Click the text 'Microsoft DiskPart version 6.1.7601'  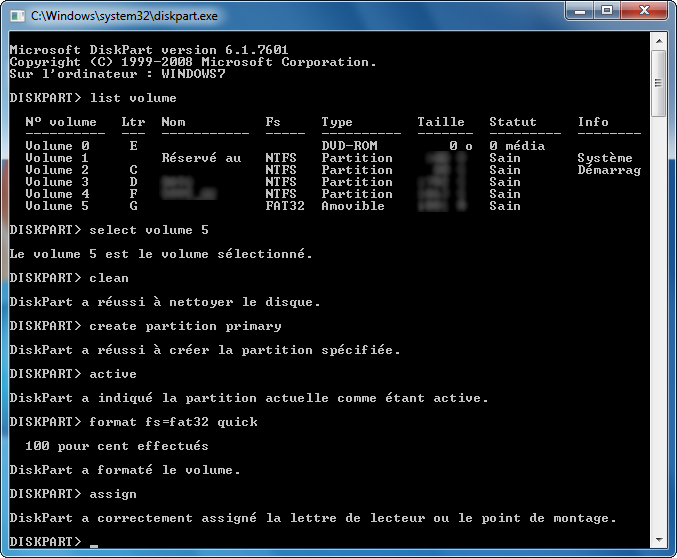click(149, 50)
